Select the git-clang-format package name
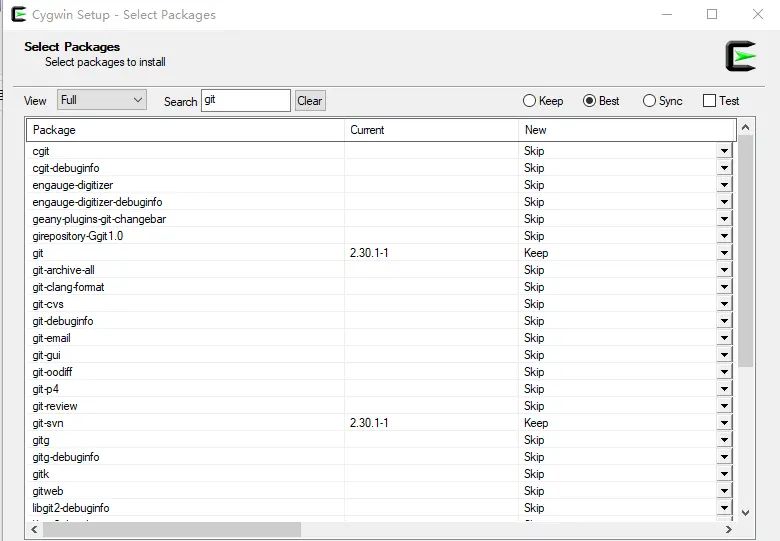The image size is (780, 541). pos(68,287)
